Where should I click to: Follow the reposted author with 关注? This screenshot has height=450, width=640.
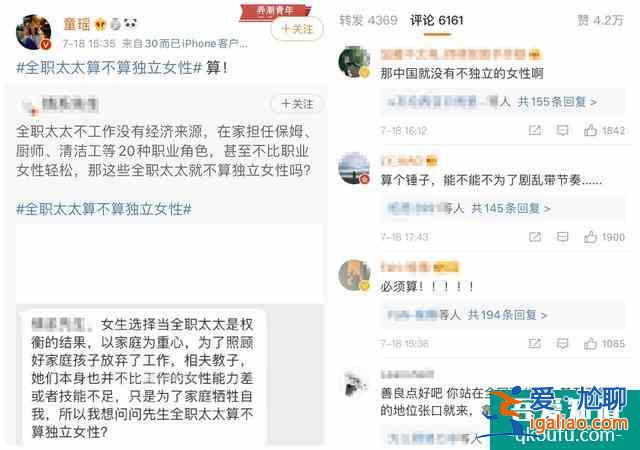[297, 104]
